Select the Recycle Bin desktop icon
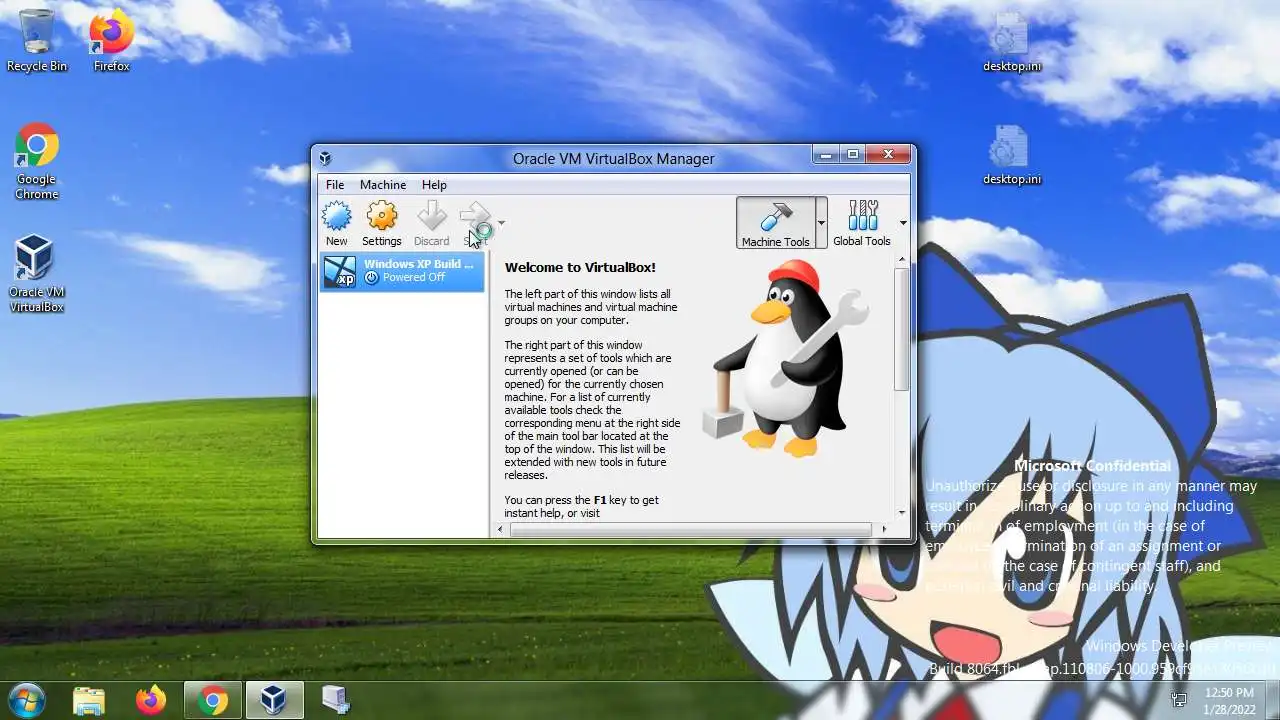The image size is (1280, 720). point(37,40)
